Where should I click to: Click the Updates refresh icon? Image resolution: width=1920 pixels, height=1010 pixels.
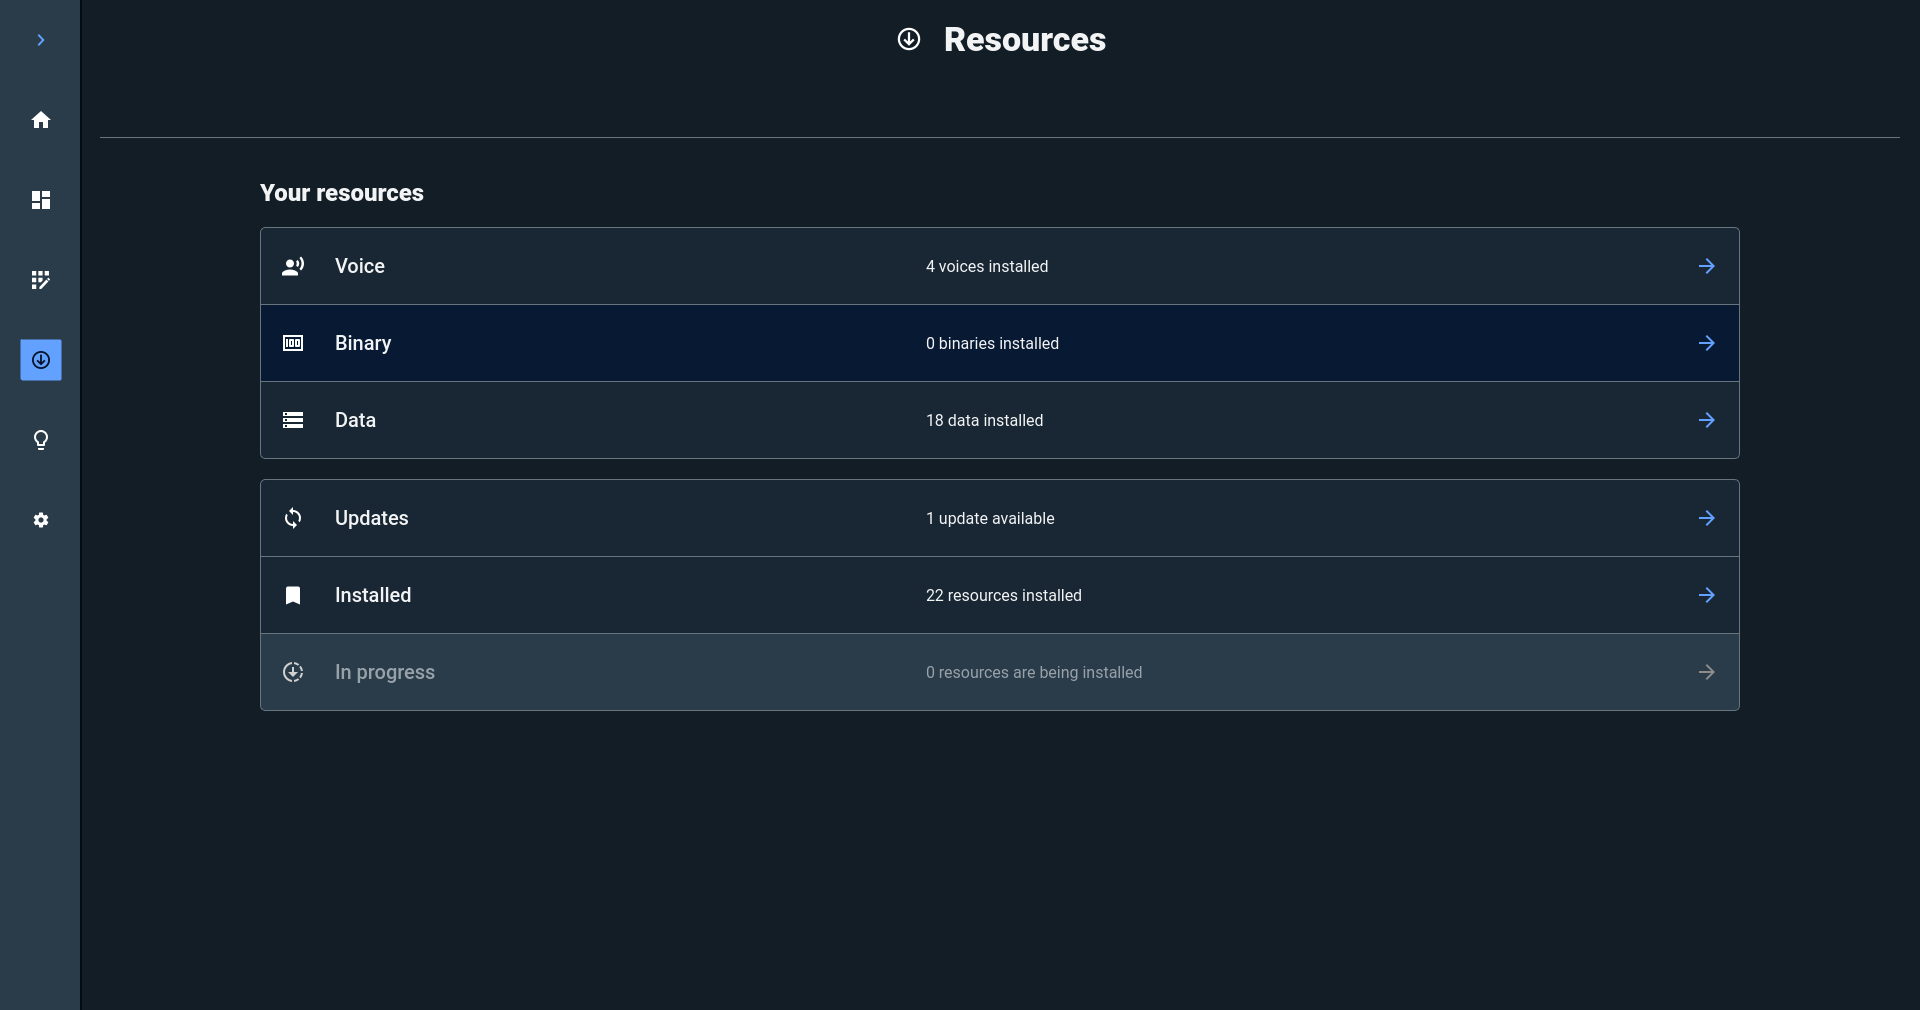click(x=293, y=518)
